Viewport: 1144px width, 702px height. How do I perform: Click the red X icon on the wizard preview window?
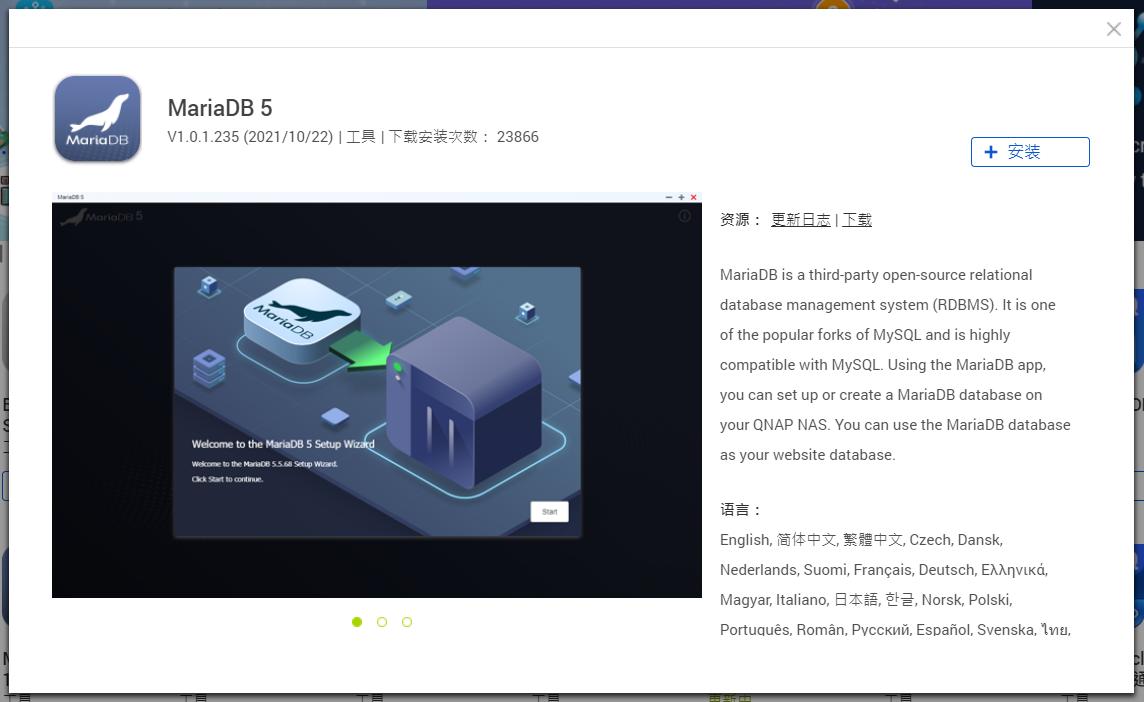click(x=693, y=197)
